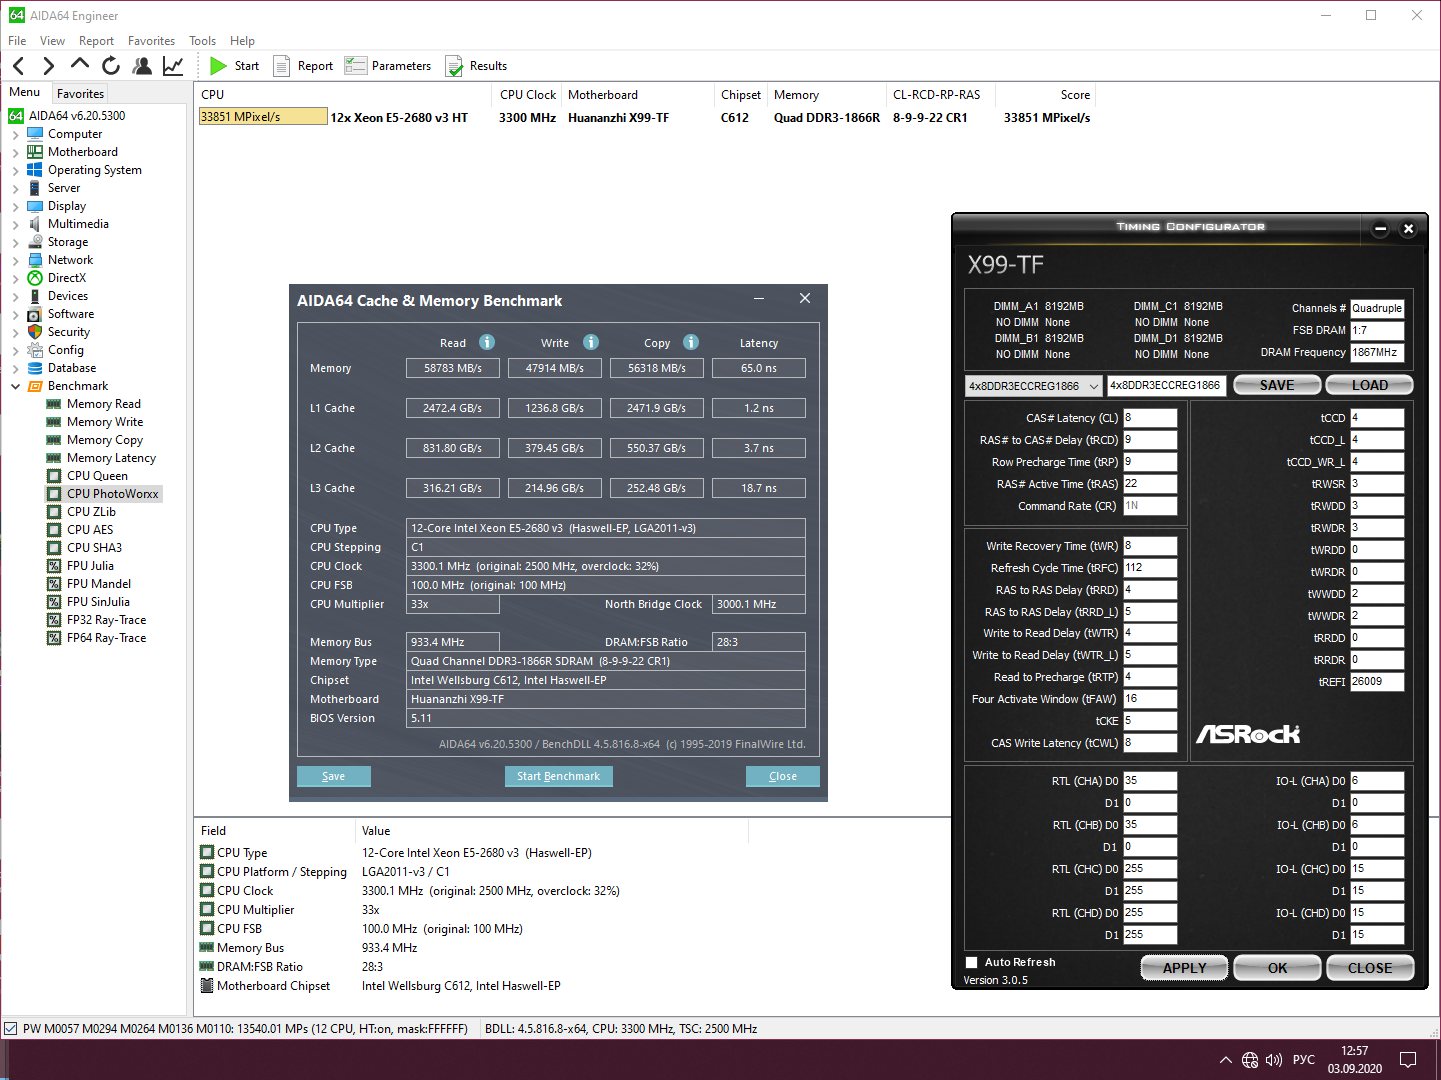Expand the Config tree node

15,350
